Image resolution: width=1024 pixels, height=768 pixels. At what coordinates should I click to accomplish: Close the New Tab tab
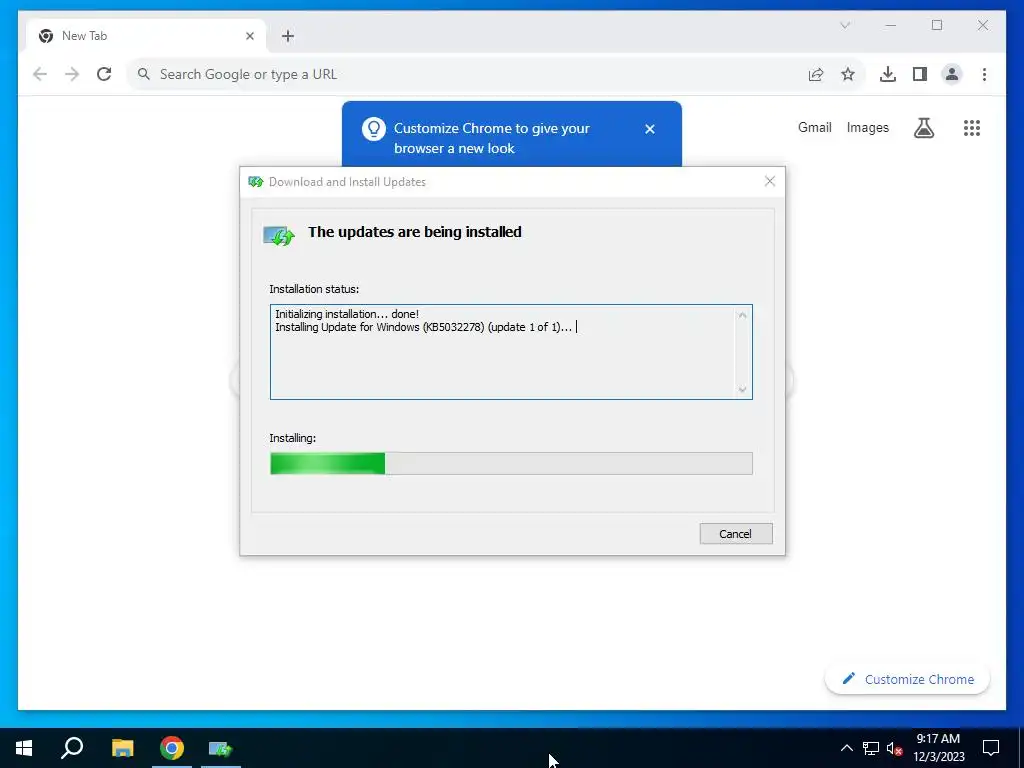coord(249,36)
